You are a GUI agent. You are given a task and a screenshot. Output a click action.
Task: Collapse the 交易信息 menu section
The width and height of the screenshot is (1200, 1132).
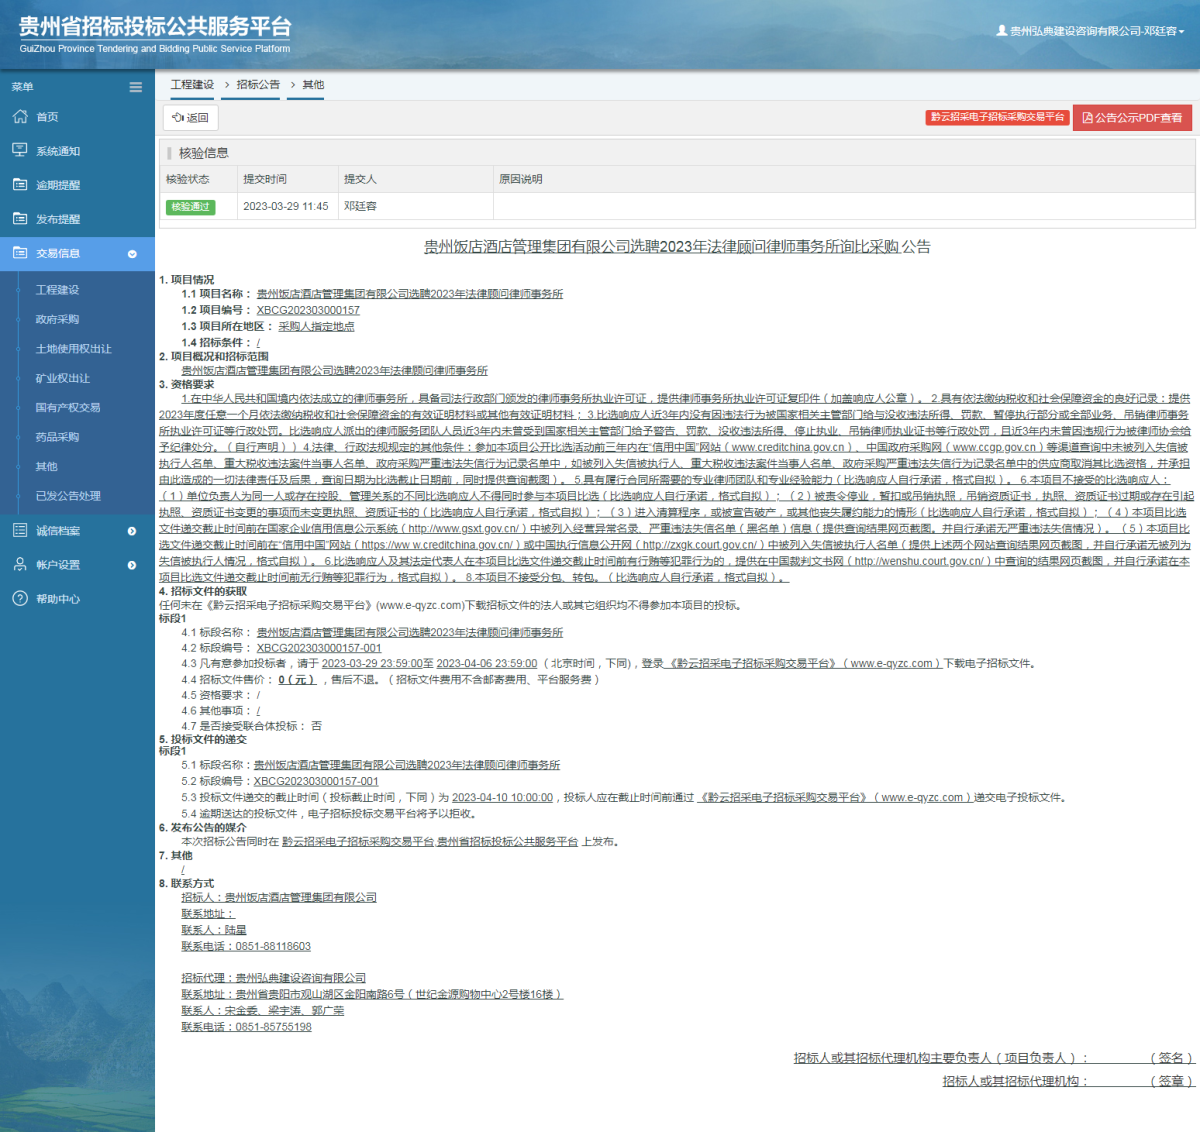(132, 254)
